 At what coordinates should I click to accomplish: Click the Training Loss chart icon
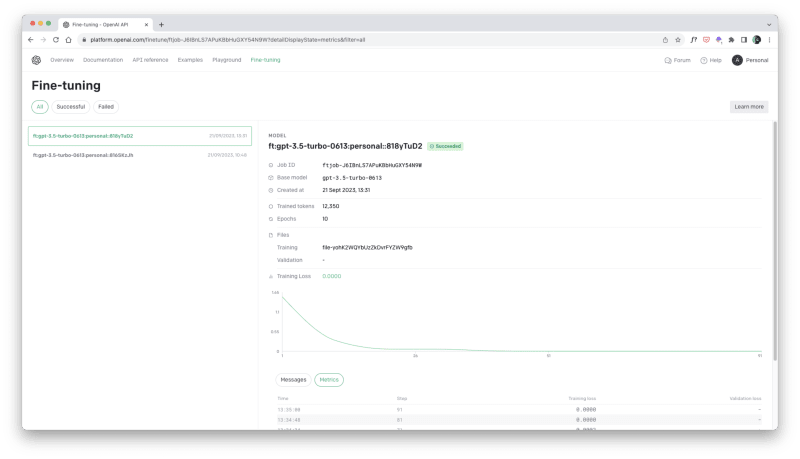271,276
